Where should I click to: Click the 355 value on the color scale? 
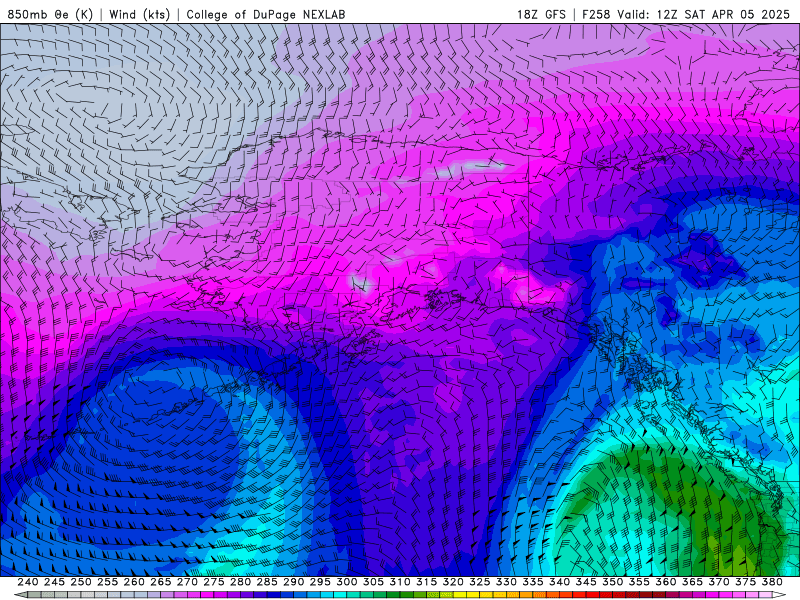pos(639,582)
